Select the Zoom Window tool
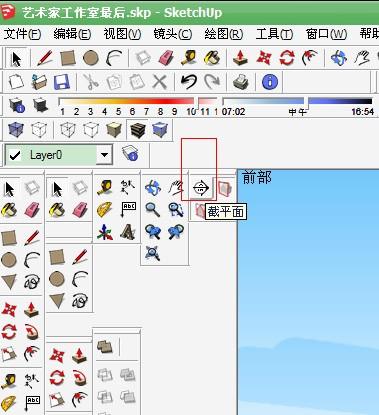Image resolution: width=379 pixels, height=415 pixels. 176,210
